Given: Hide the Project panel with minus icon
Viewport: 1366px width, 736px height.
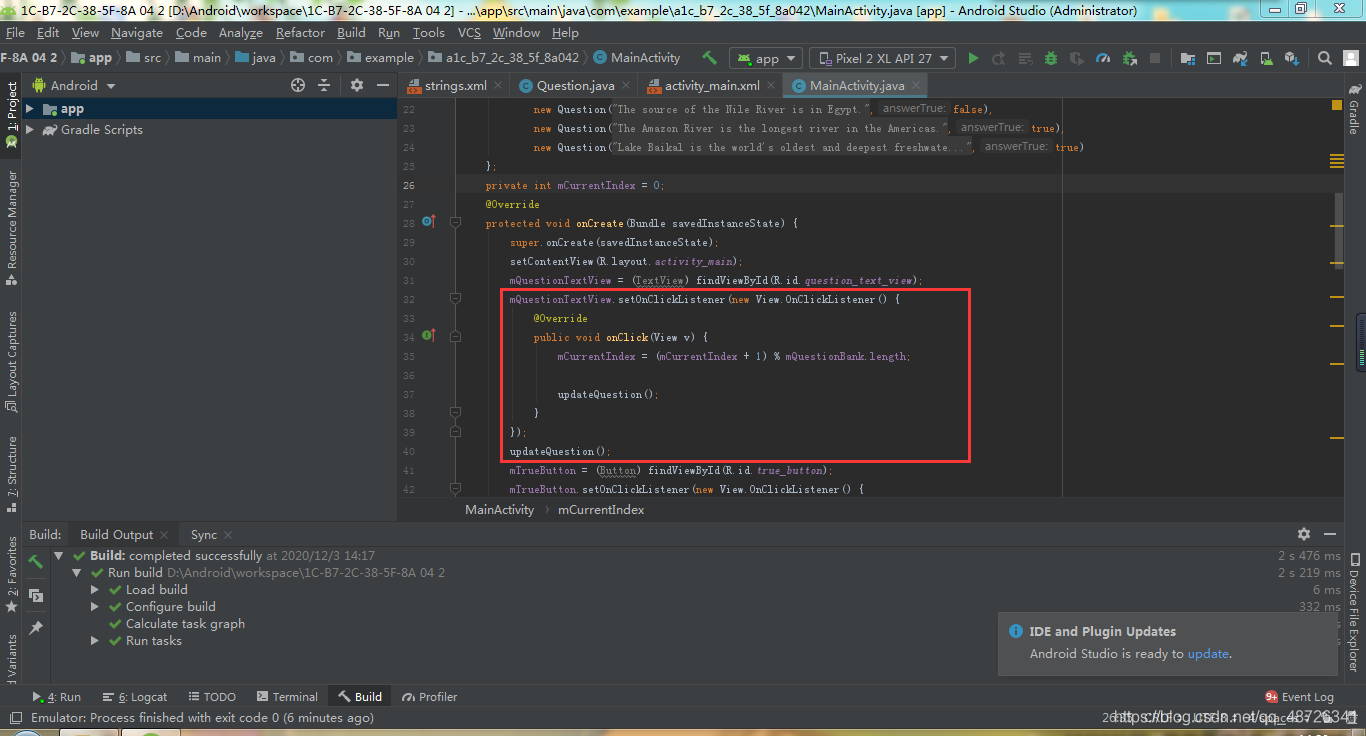Looking at the screenshot, I should tap(383, 85).
